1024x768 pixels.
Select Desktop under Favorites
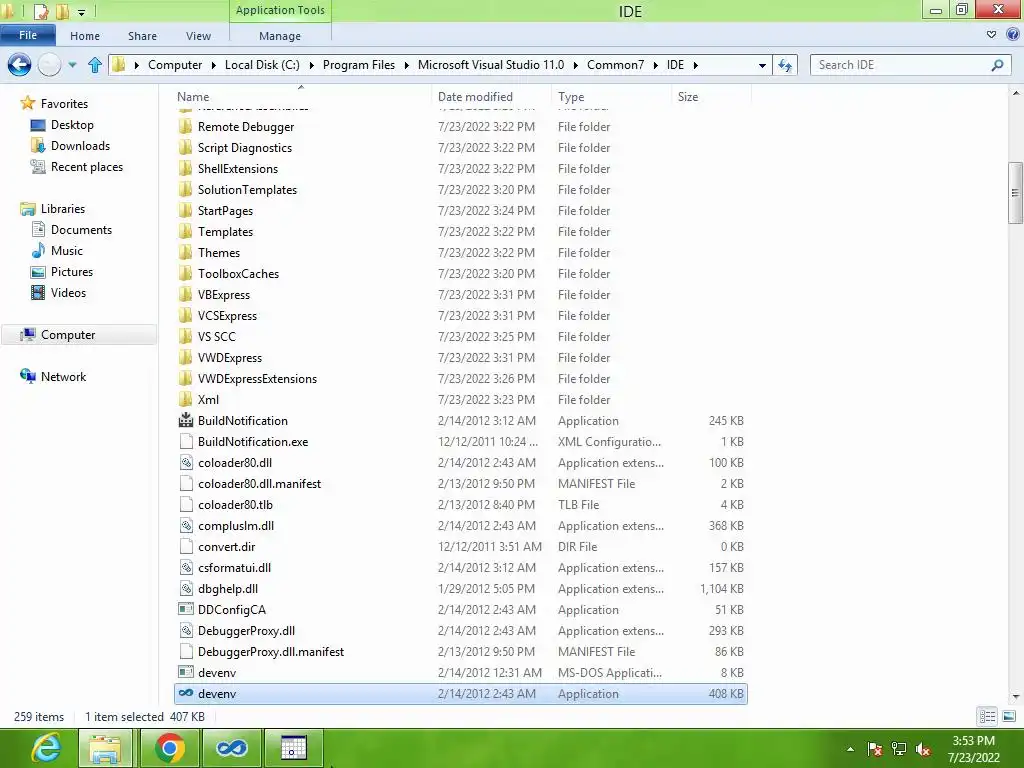(x=72, y=125)
